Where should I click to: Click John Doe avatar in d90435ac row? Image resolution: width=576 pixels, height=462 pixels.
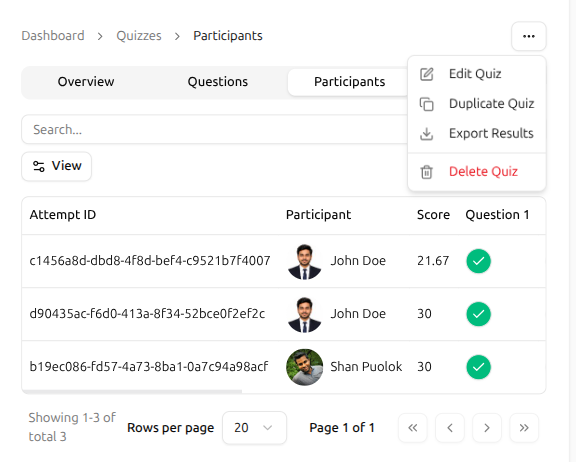tap(305, 314)
